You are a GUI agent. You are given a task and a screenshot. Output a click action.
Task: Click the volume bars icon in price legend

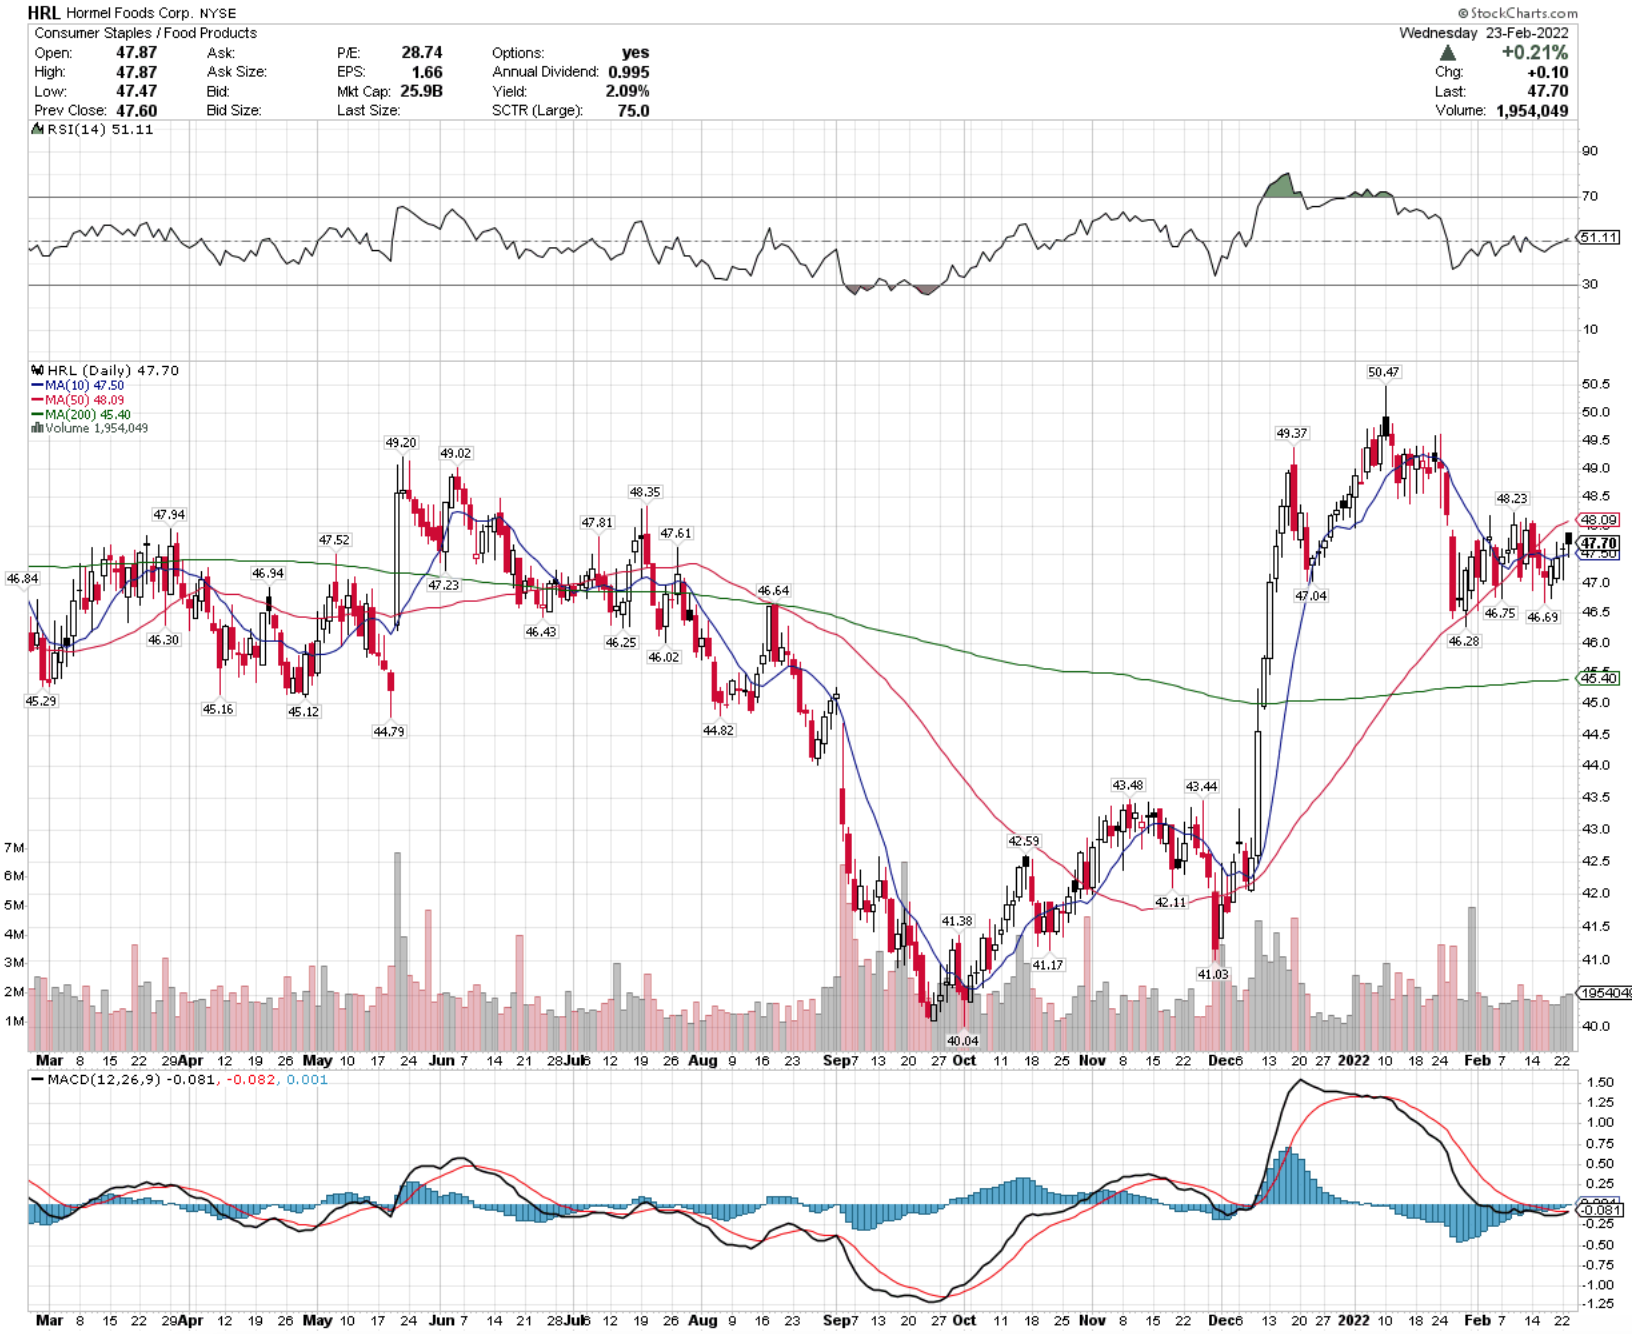(37, 428)
